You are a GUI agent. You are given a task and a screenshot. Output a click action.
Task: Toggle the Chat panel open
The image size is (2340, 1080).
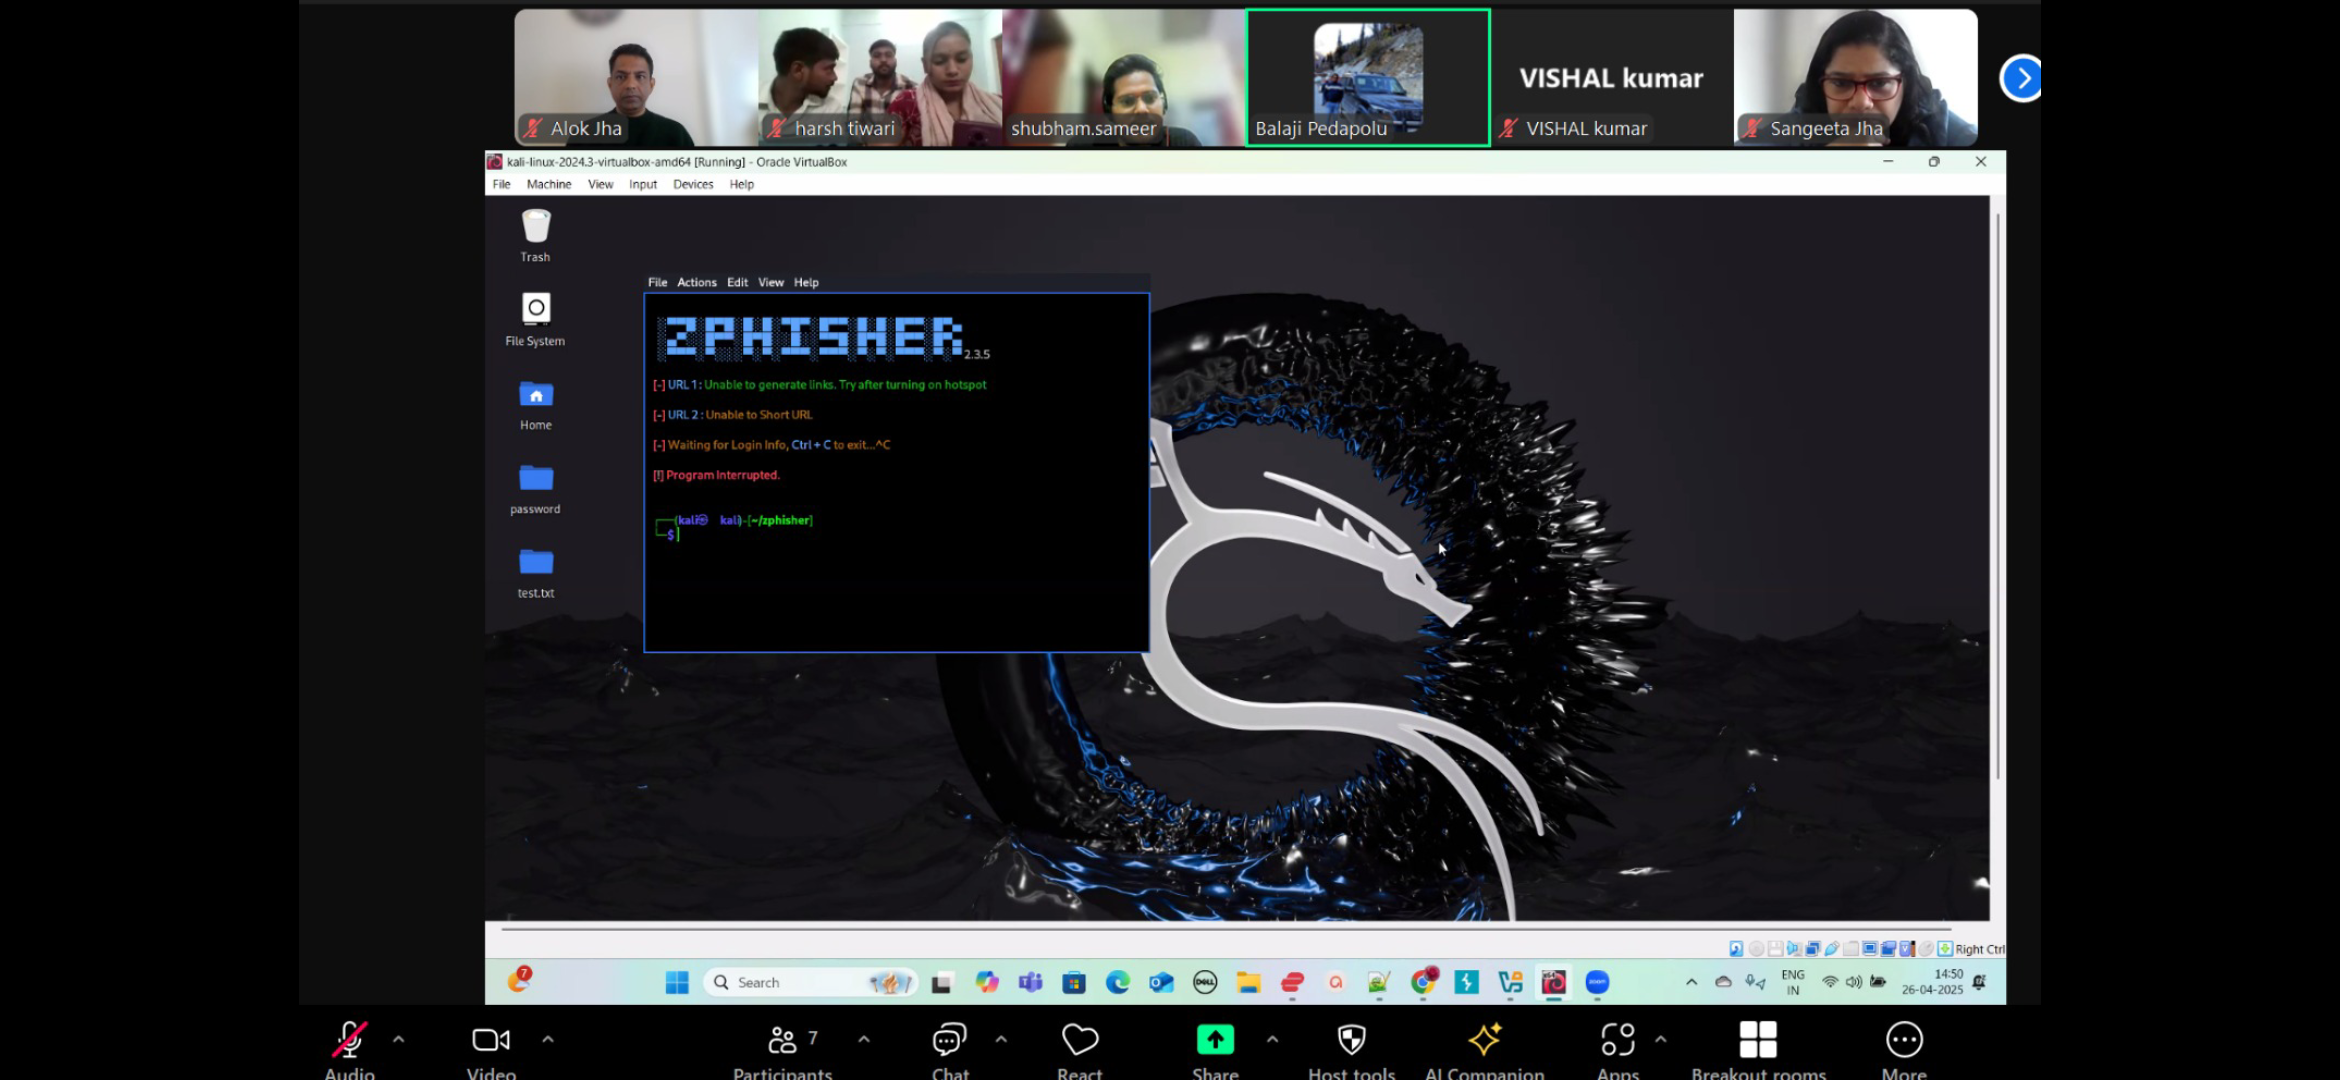tap(949, 1040)
